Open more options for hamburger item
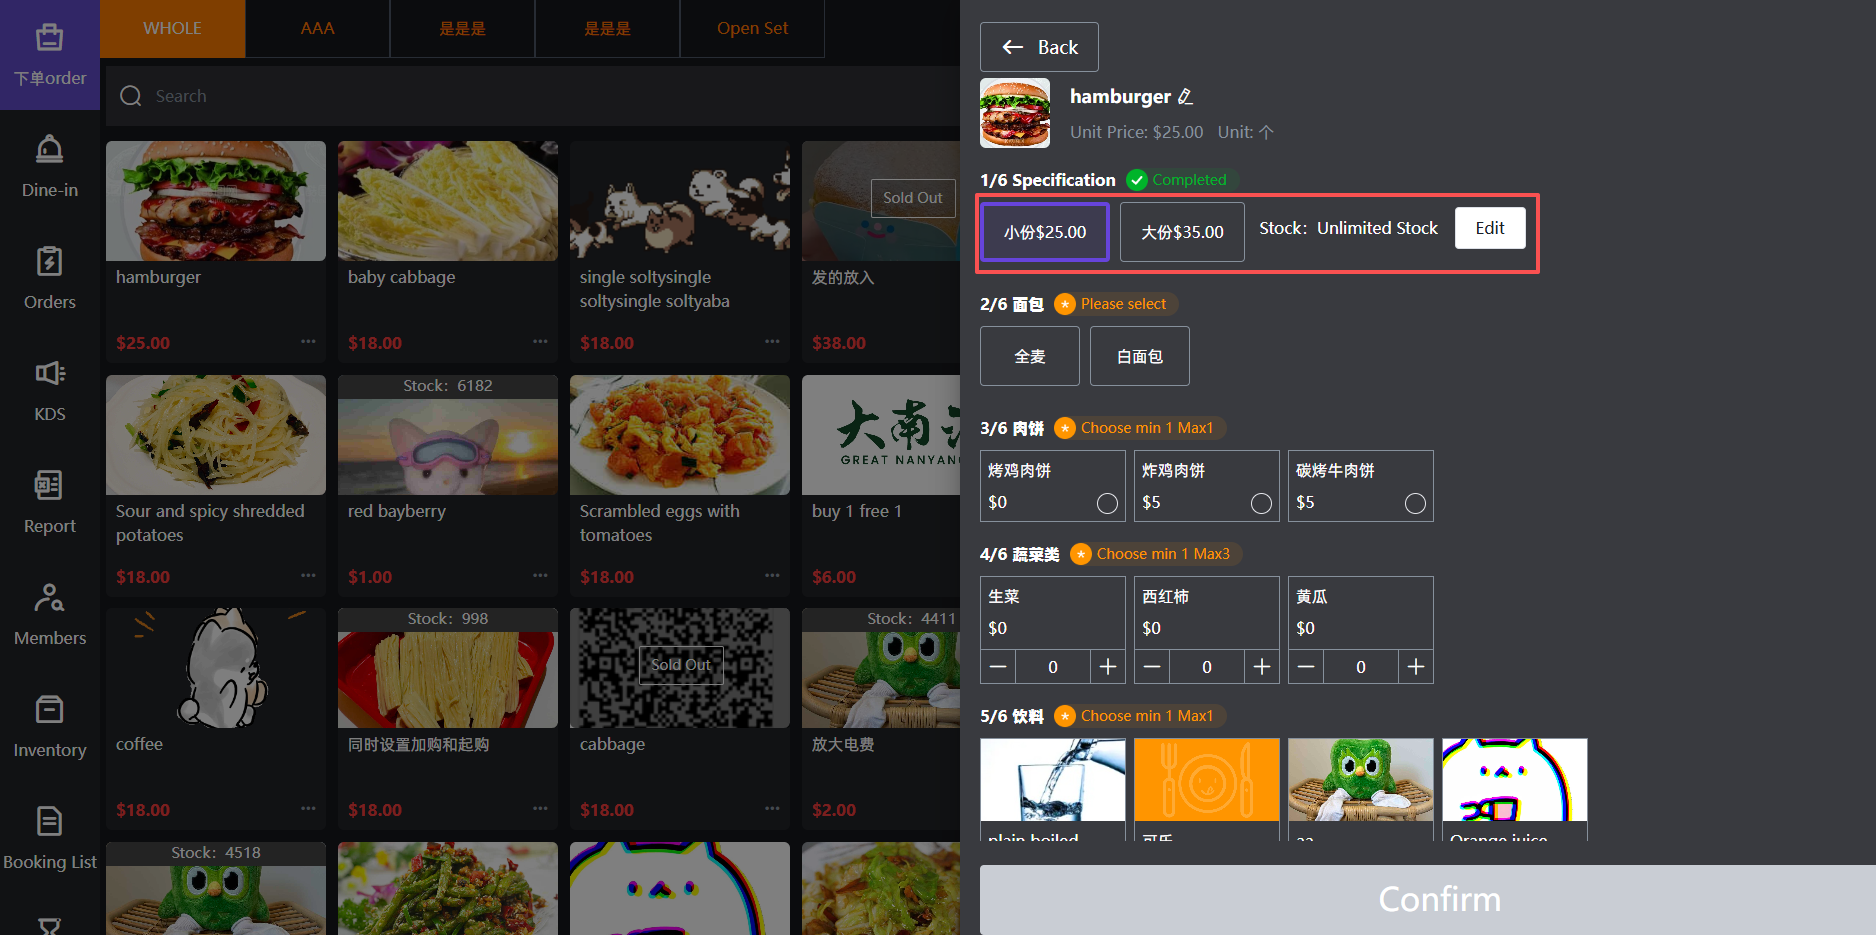 308,342
